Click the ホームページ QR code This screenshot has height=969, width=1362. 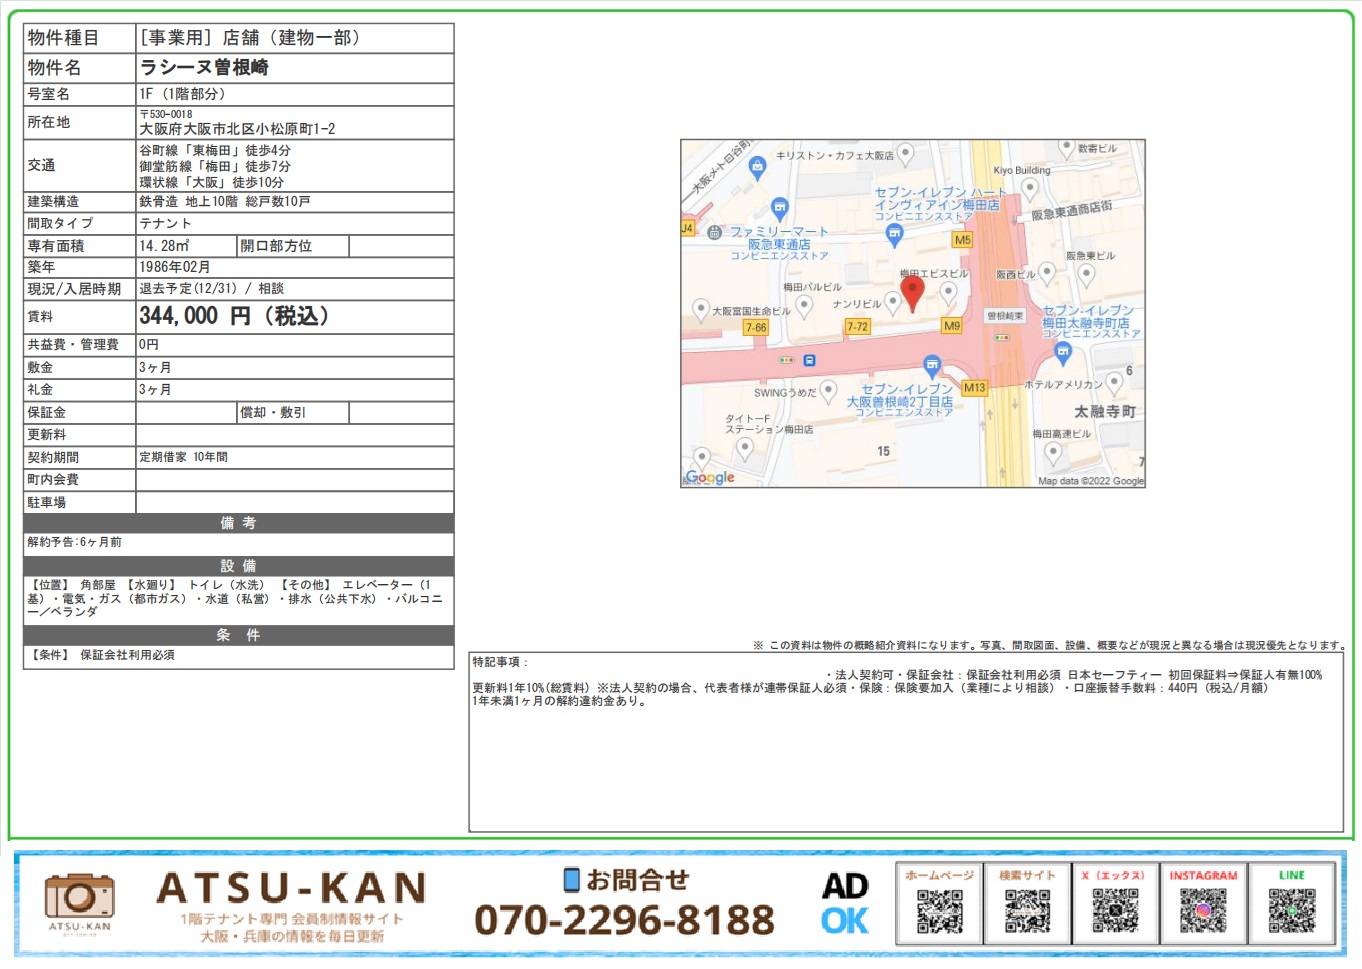pyautogui.click(x=939, y=911)
